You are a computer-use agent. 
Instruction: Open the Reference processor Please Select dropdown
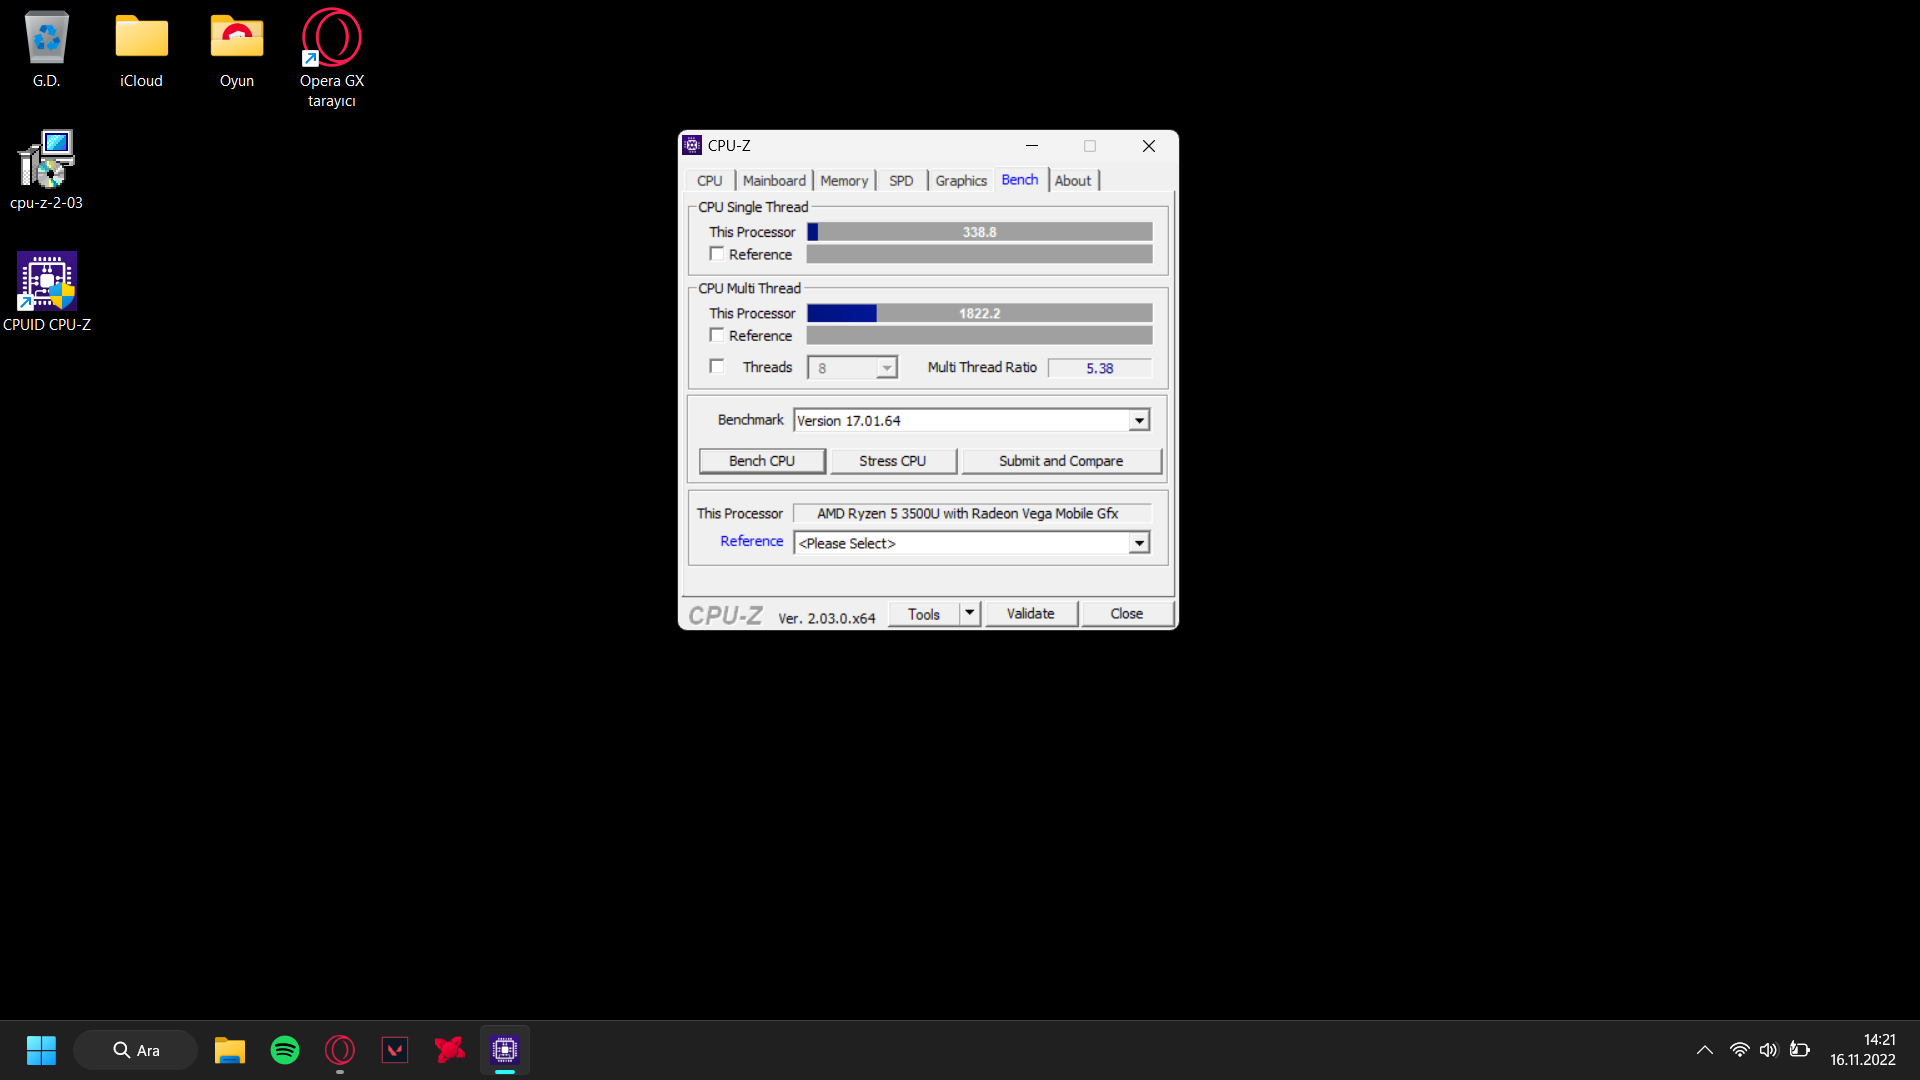coord(1139,543)
